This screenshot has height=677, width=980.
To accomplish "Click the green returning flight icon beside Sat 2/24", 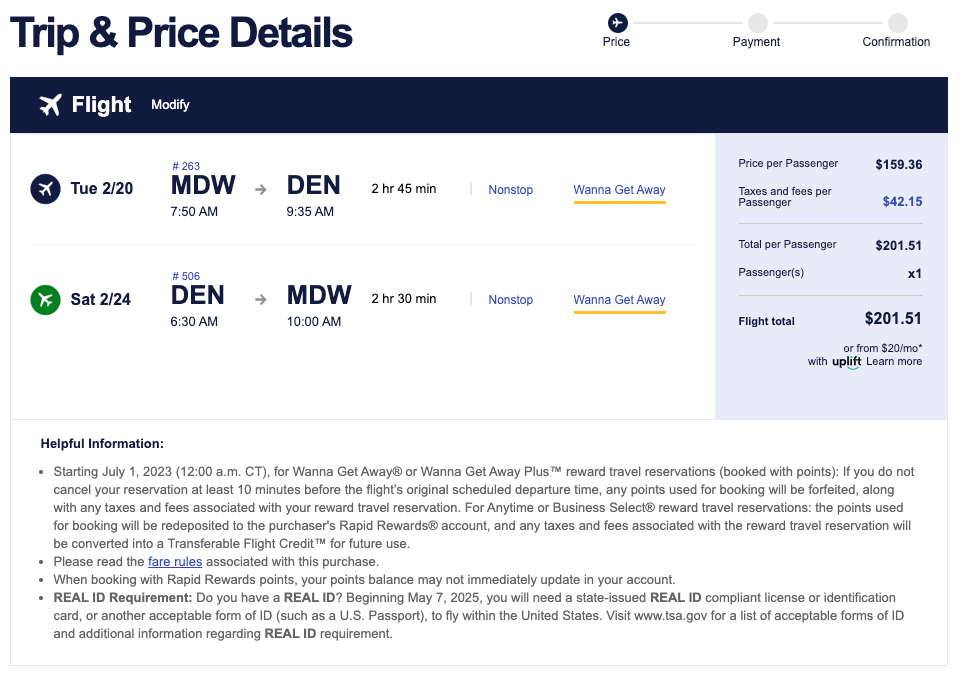I will (46, 299).
